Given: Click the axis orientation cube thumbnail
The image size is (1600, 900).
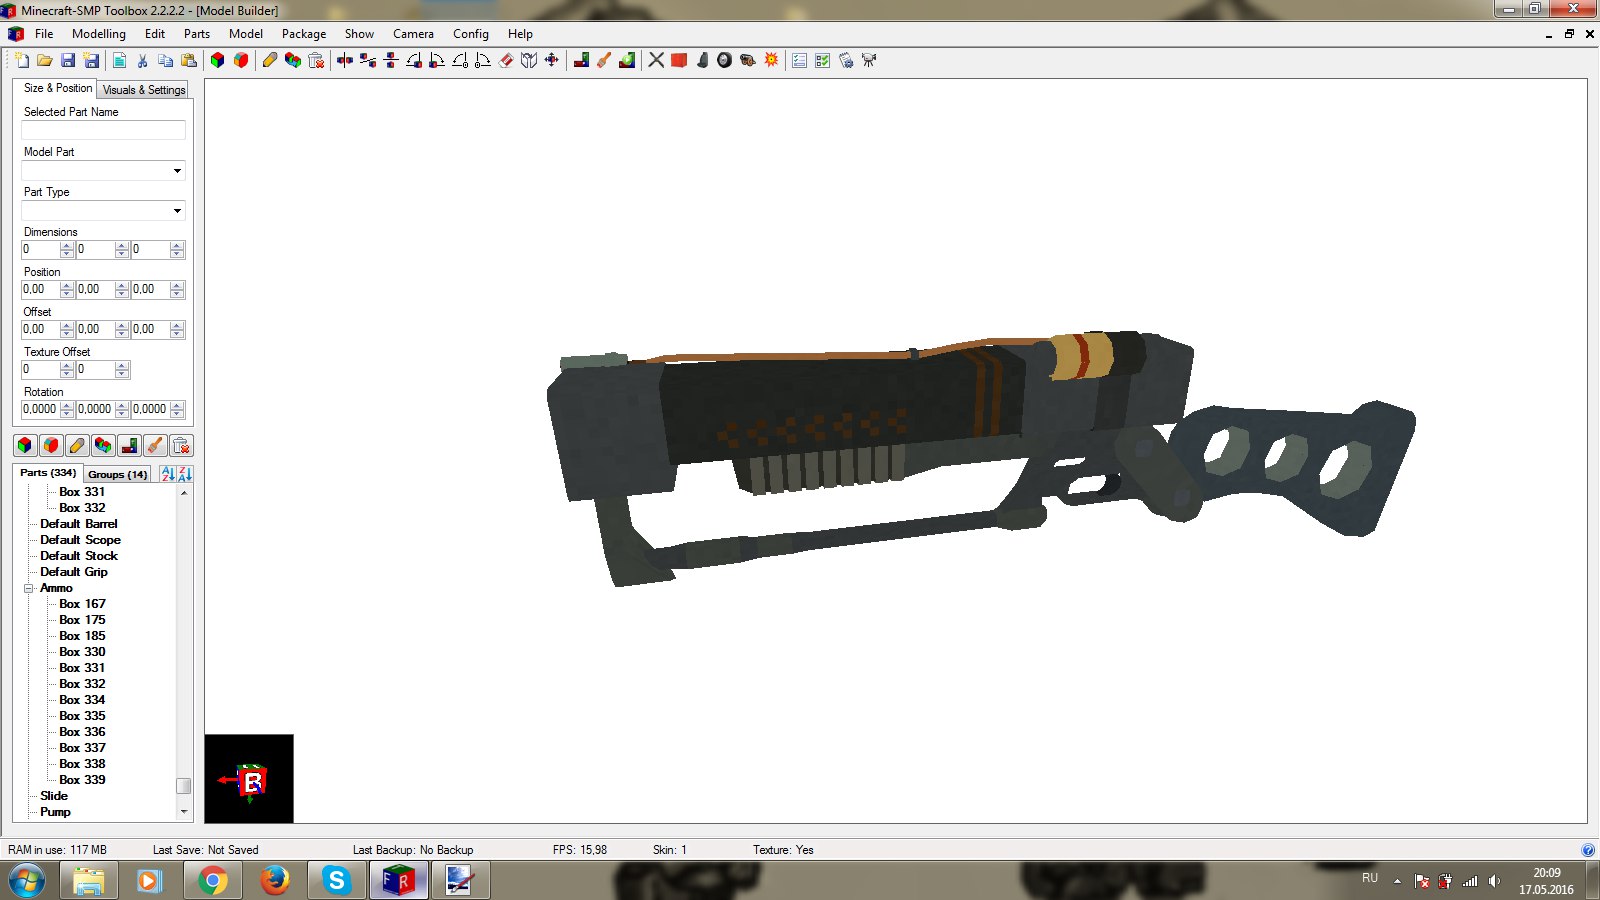Looking at the screenshot, I should coord(249,779).
